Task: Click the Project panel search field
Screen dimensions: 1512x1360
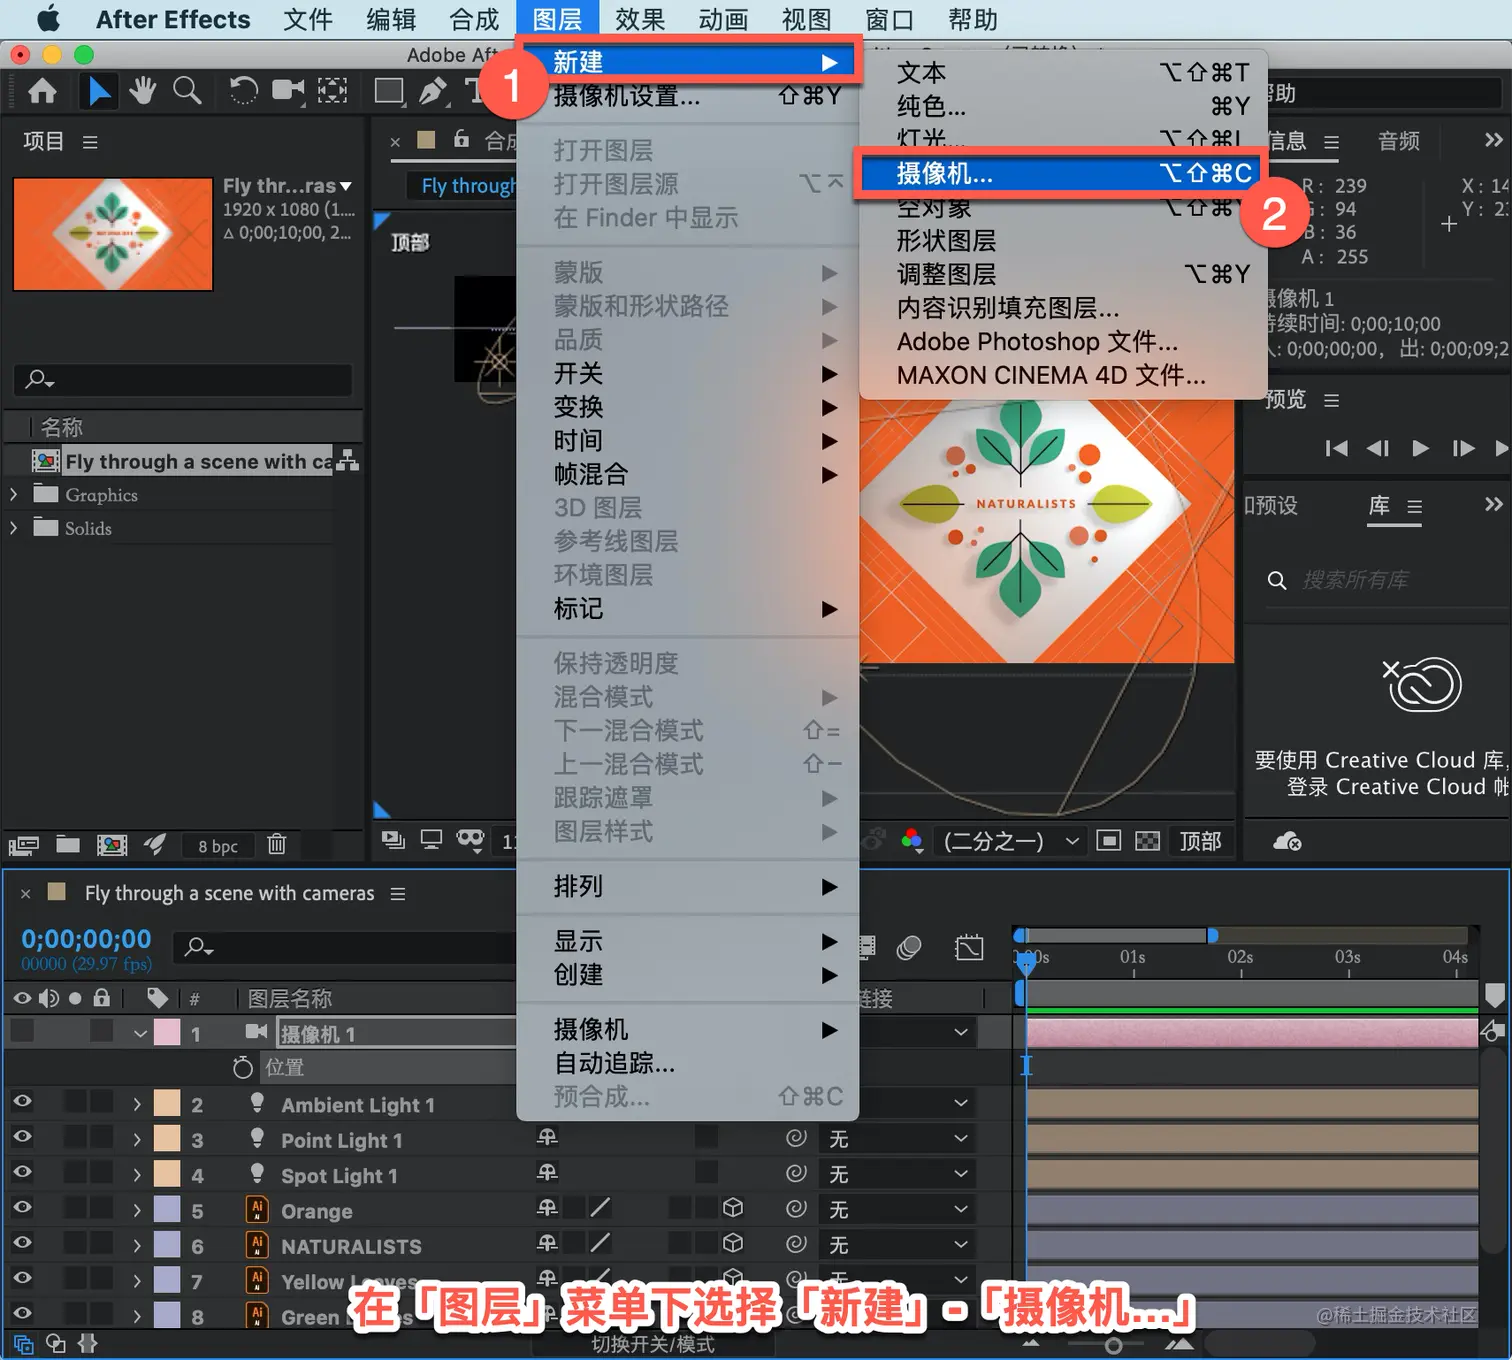Action: coord(183,380)
